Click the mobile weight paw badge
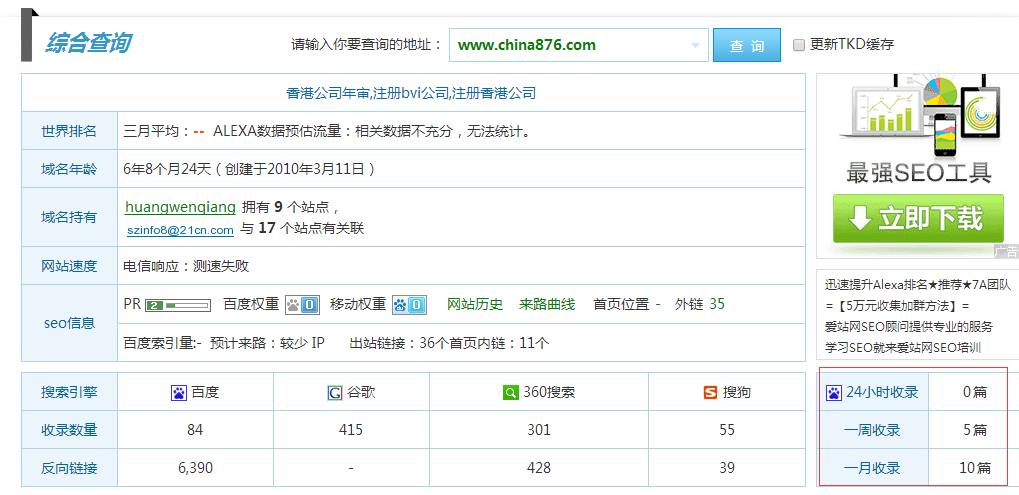 [409, 305]
